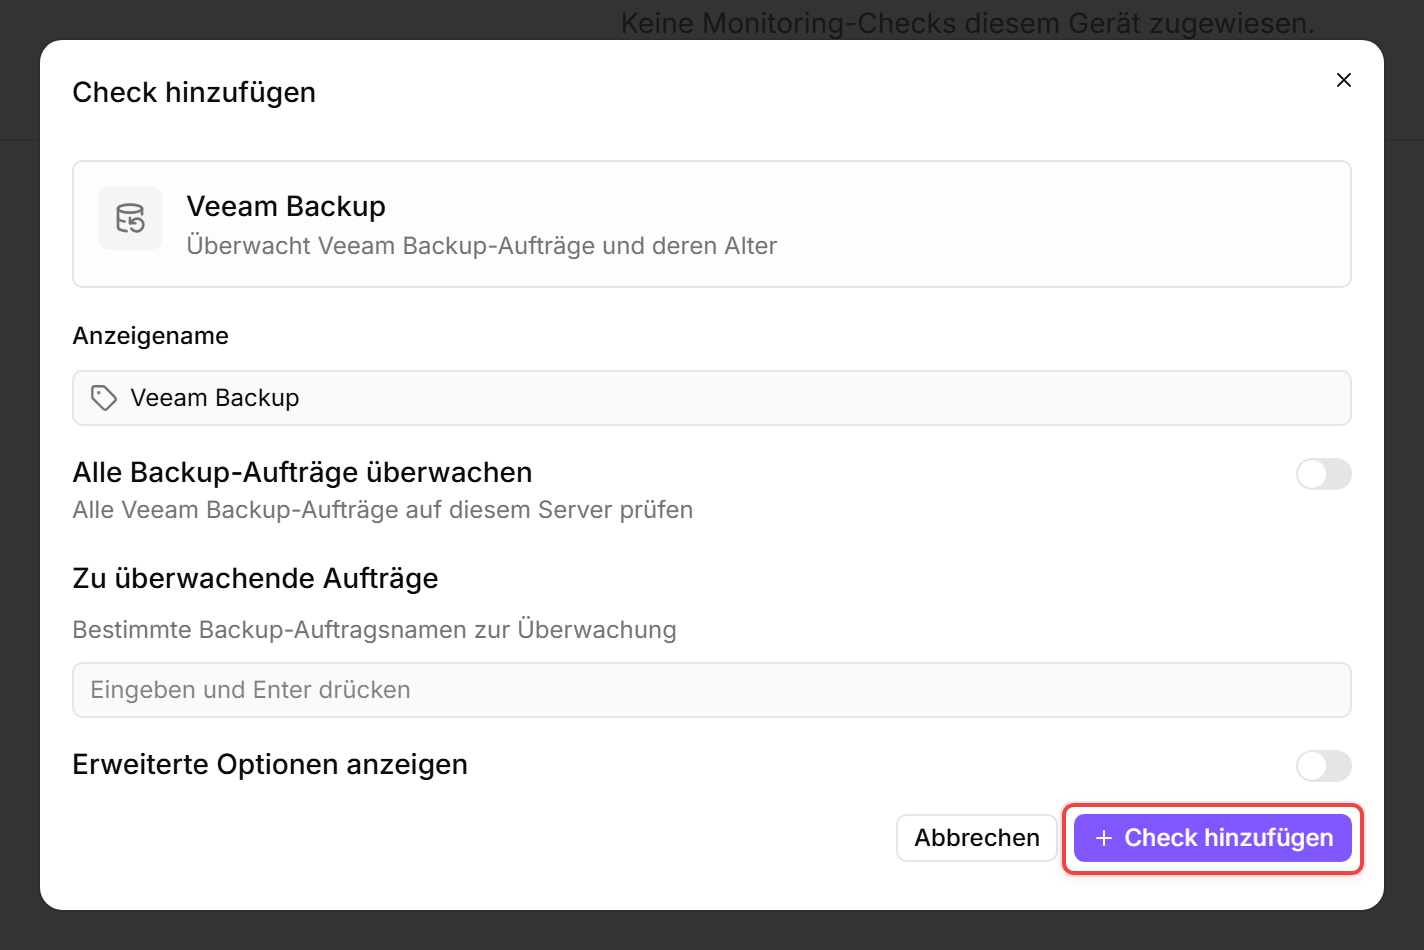Click the Abbrechen button
The height and width of the screenshot is (950, 1424).
coord(977,838)
